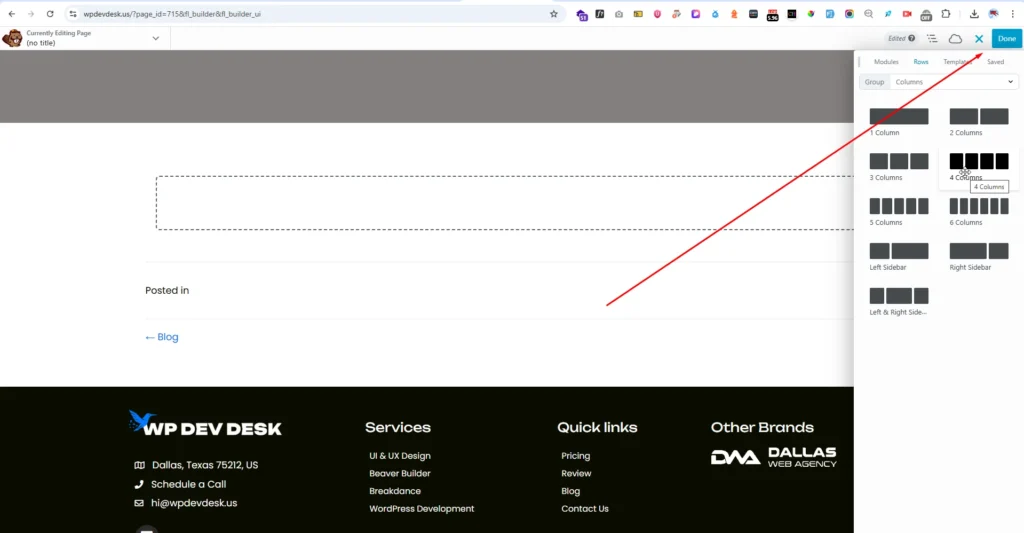This screenshot has height=533, width=1024.
Task: Choose the Left Sidebar row layout
Action: (x=899, y=251)
